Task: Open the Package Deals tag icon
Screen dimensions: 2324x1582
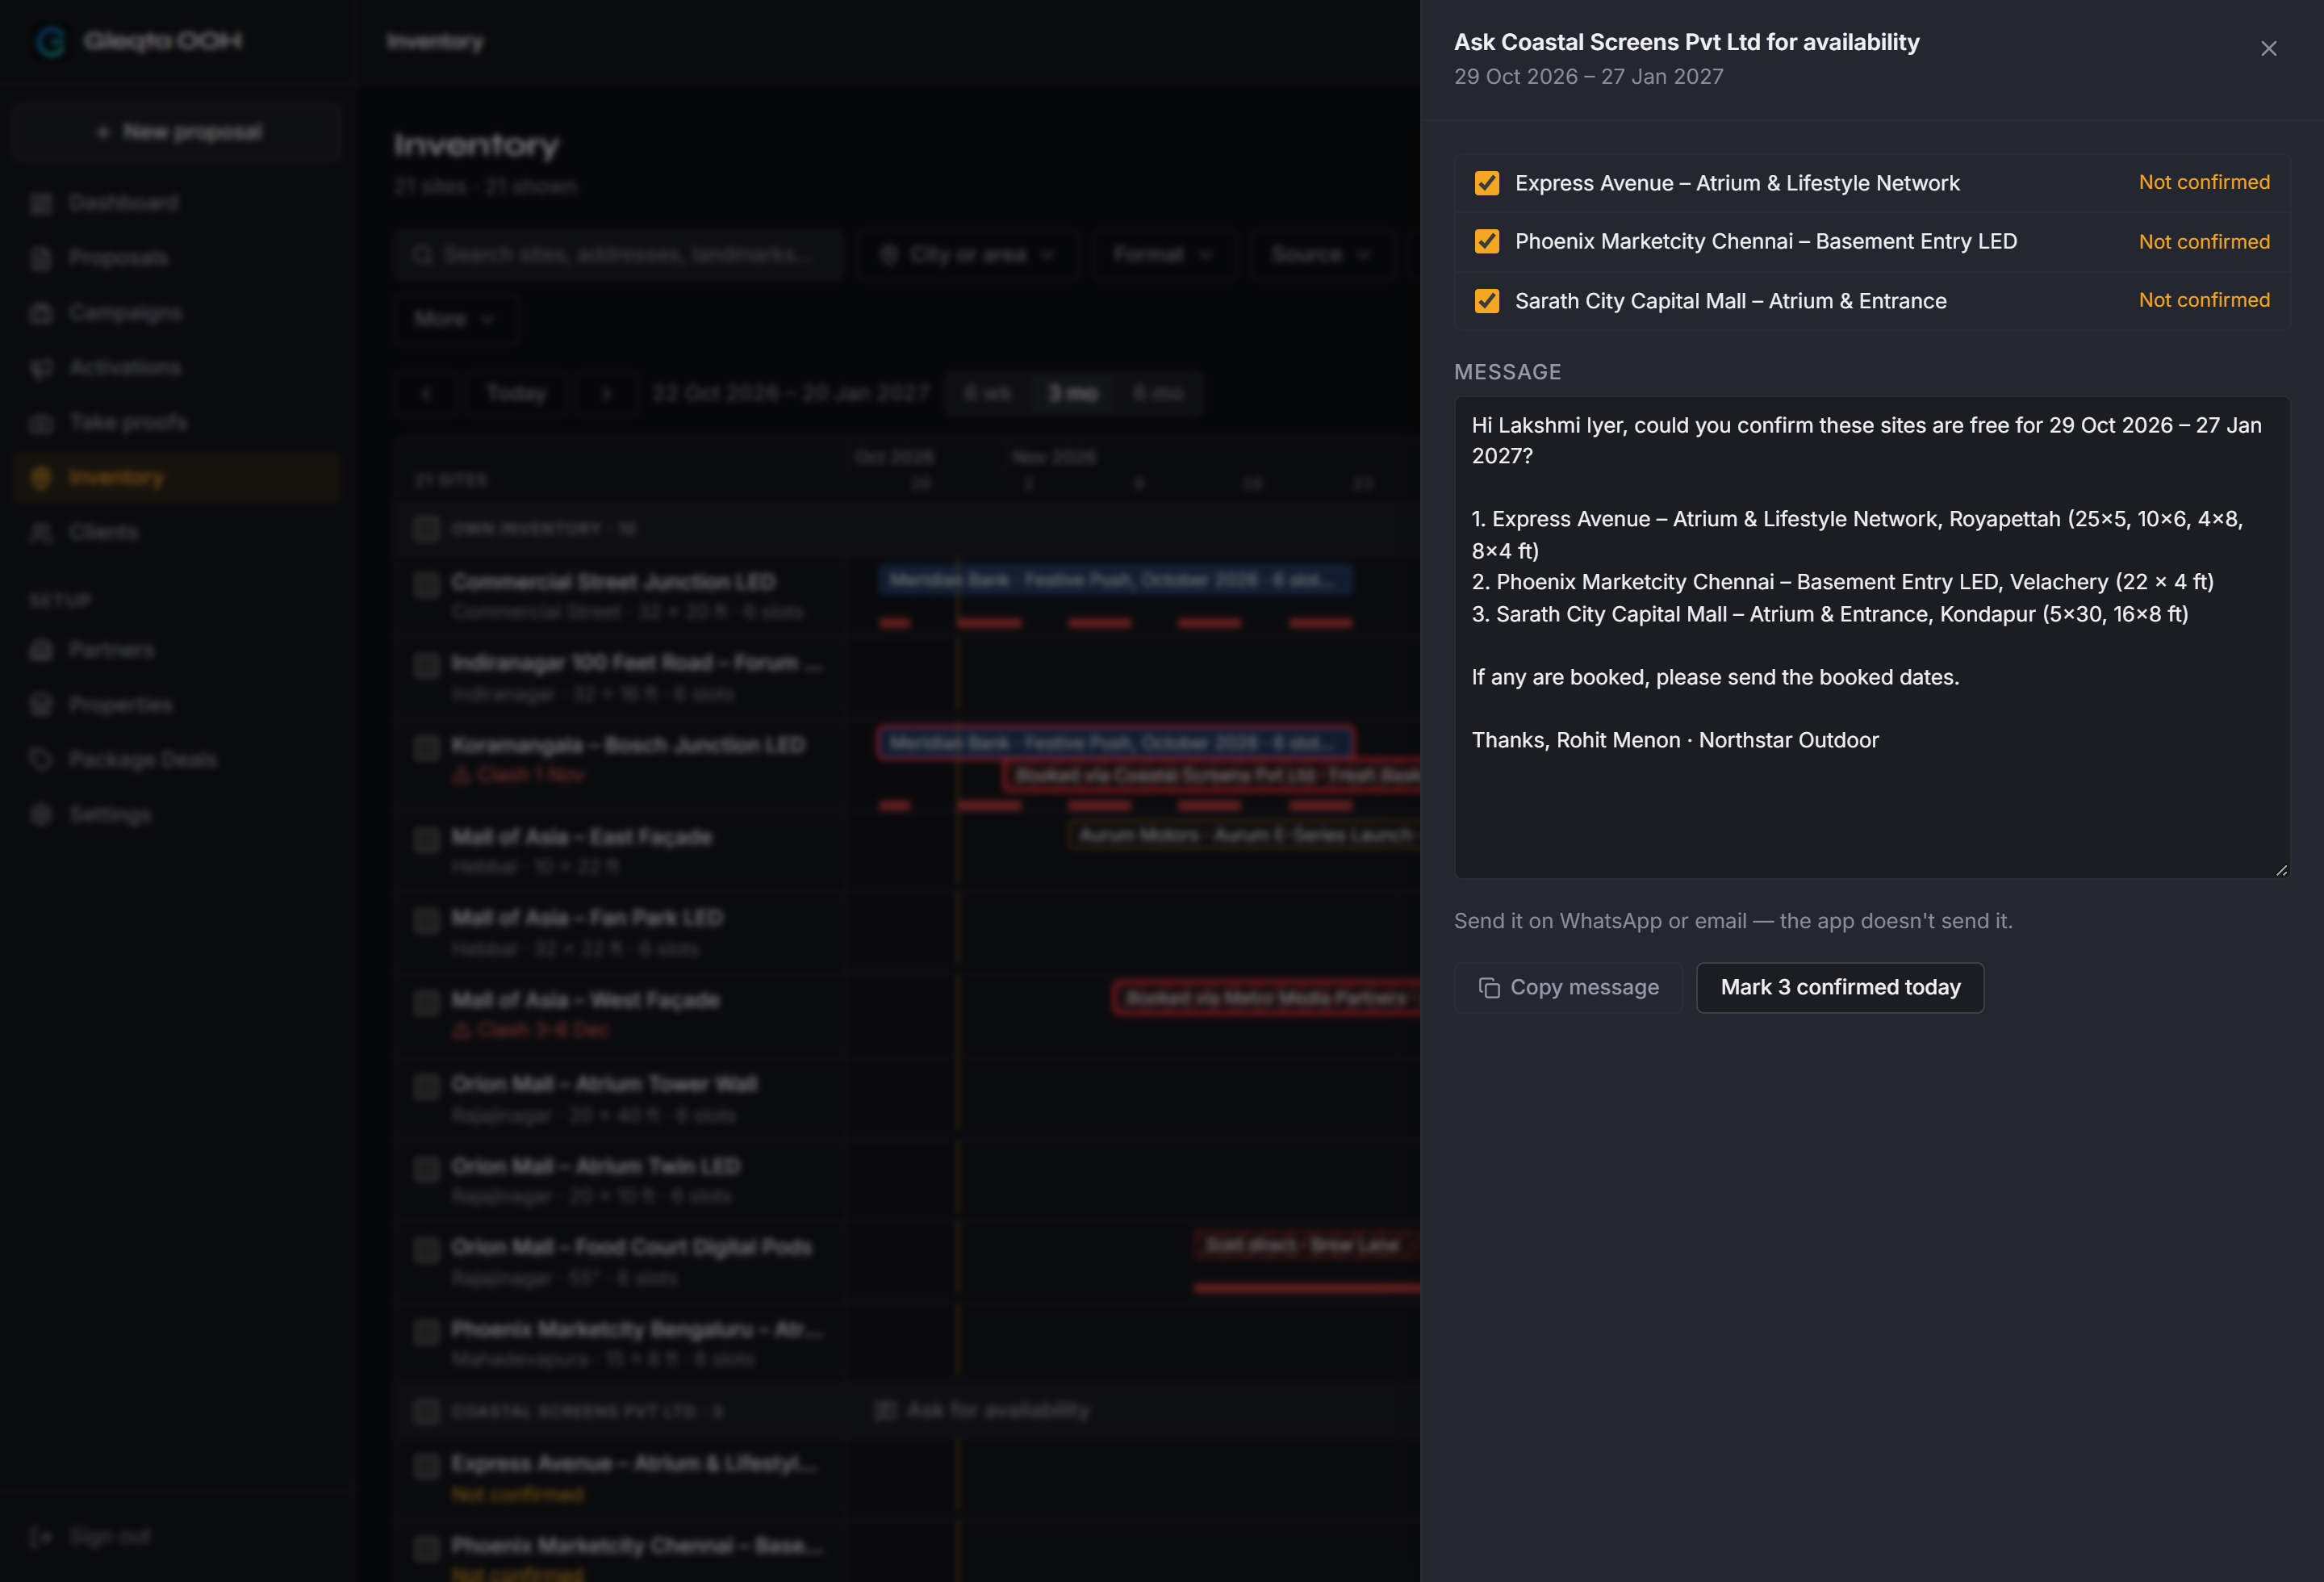Action: tap(41, 760)
